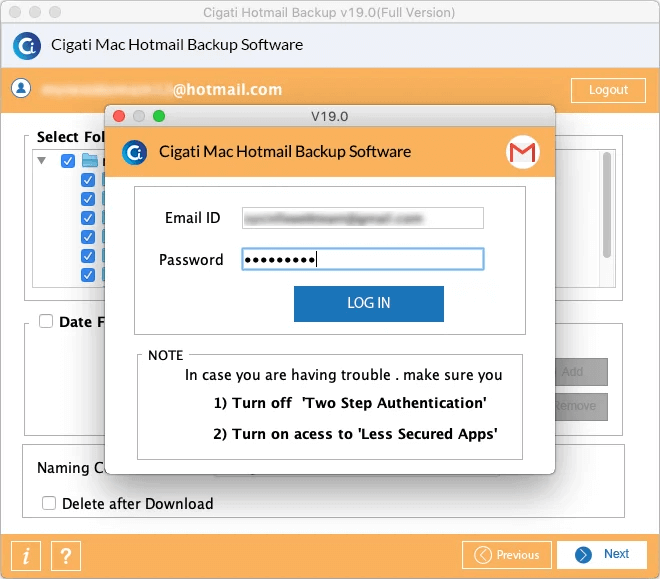660x579 pixels.
Task: Click the Less Secured Apps note line
Action: (355, 434)
